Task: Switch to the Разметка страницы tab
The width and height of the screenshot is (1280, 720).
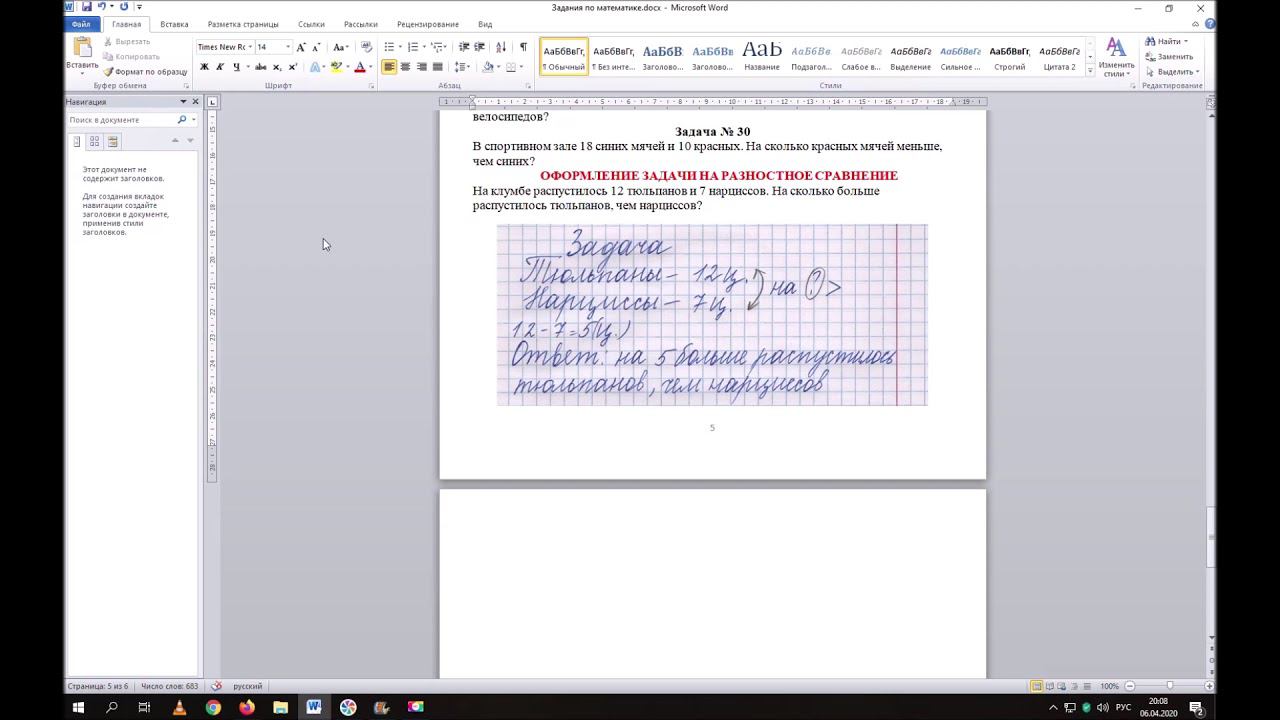Action: pyautogui.click(x=243, y=24)
